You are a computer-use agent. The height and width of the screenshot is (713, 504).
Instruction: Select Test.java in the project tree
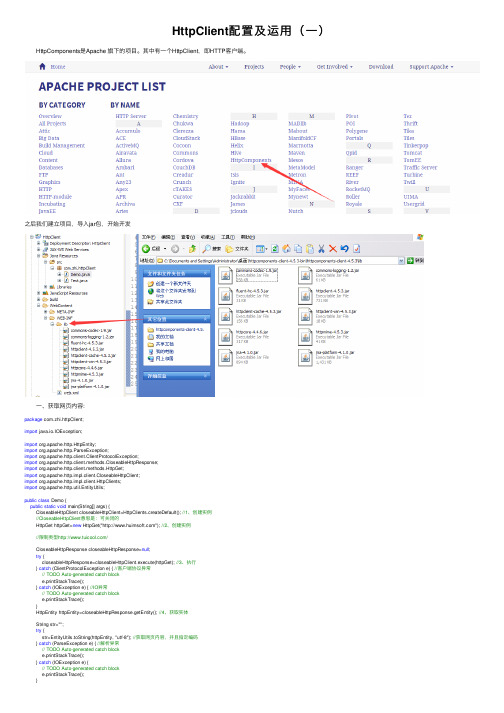pyautogui.click(x=79, y=281)
